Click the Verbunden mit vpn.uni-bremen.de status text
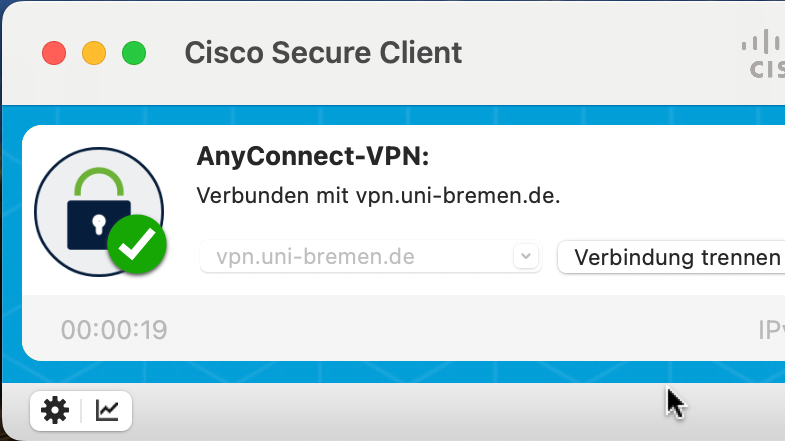Image resolution: width=785 pixels, height=441 pixels. coord(378,195)
